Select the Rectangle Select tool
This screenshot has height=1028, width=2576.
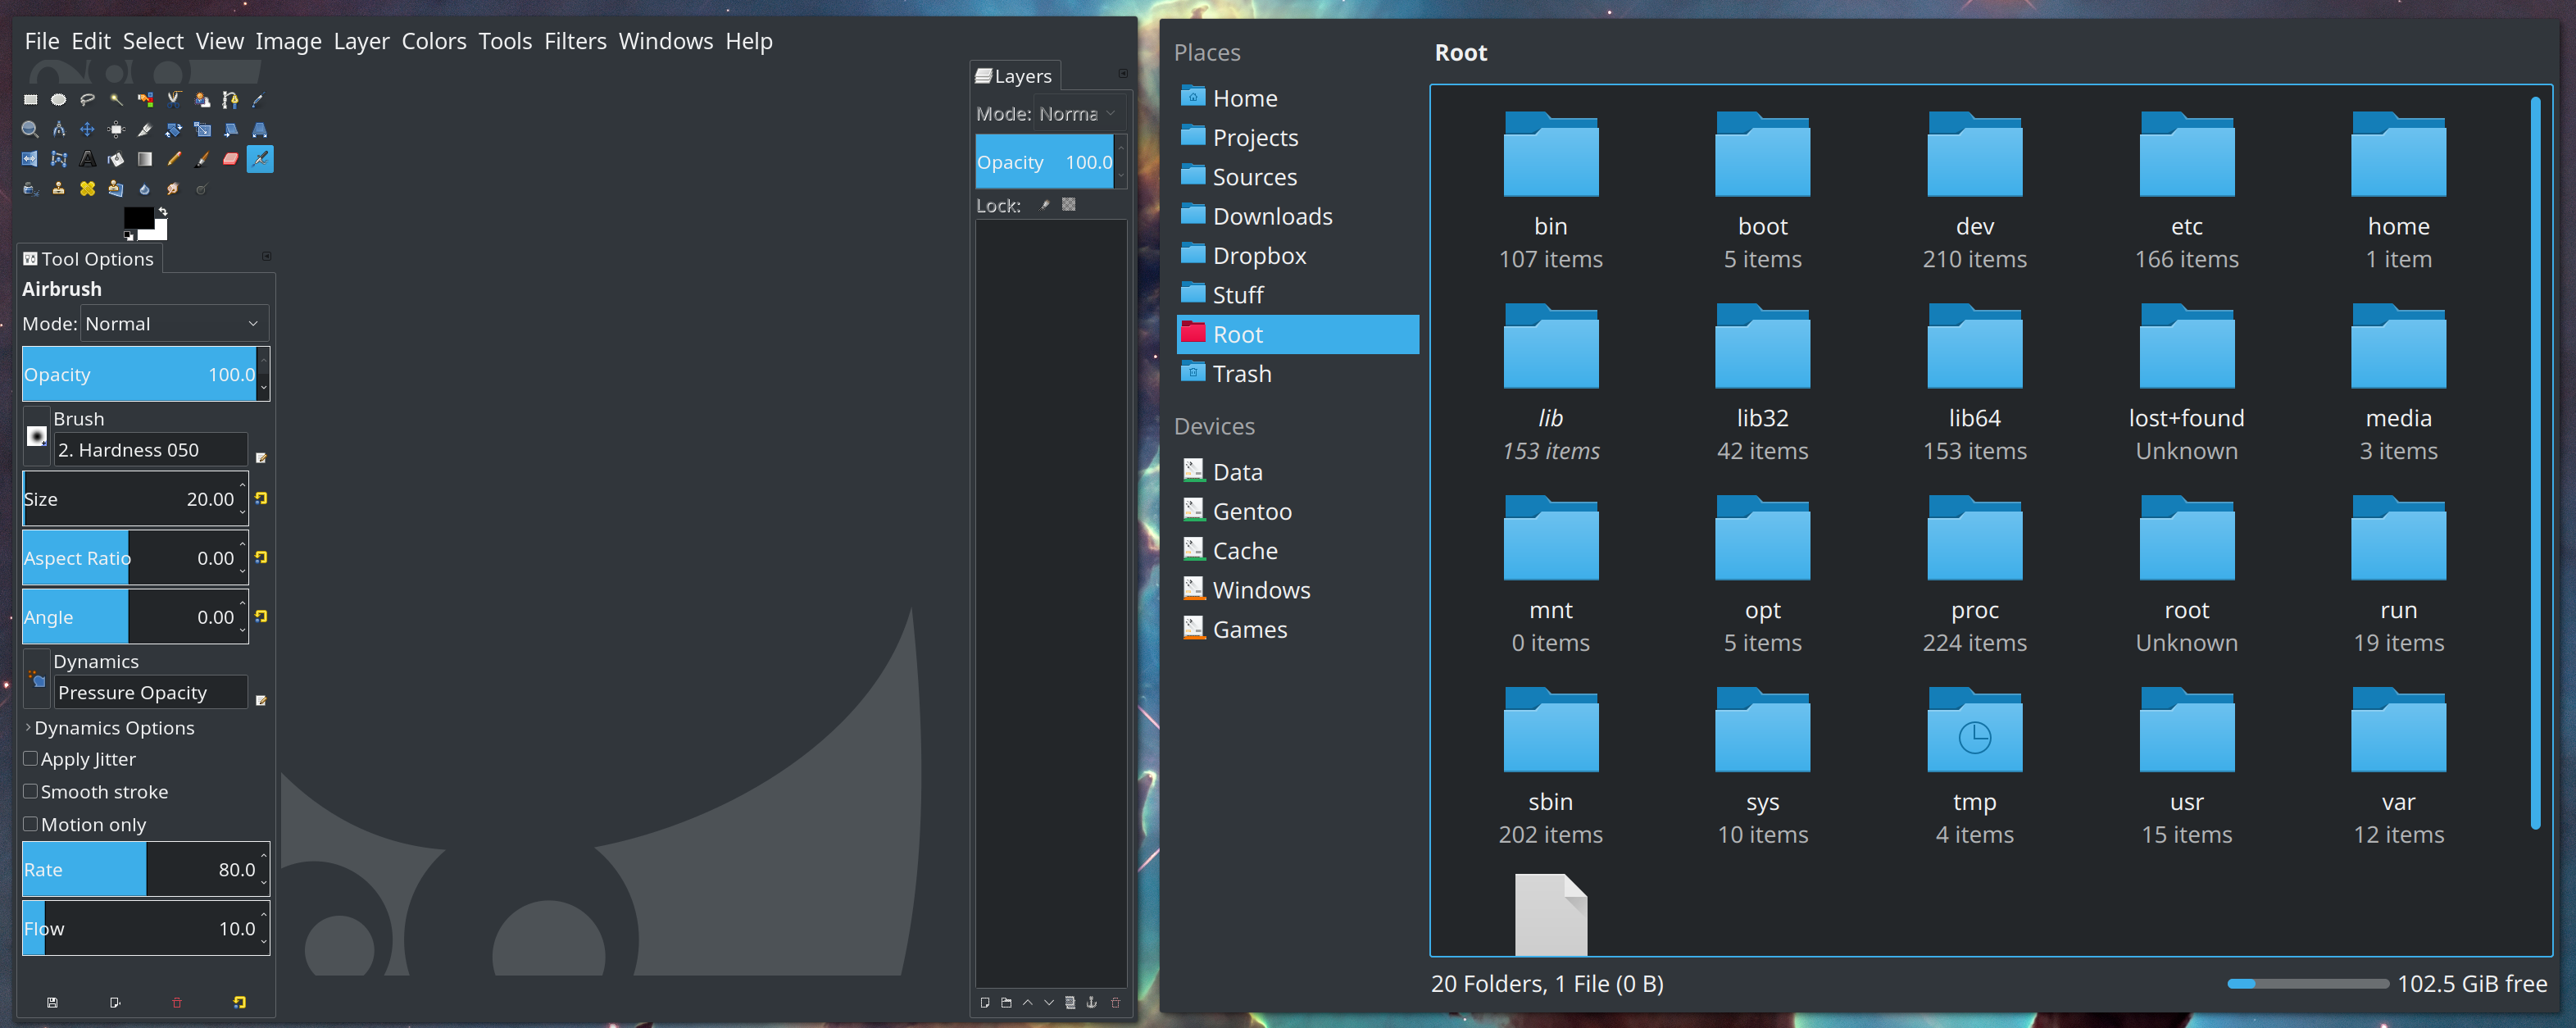point(30,100)
